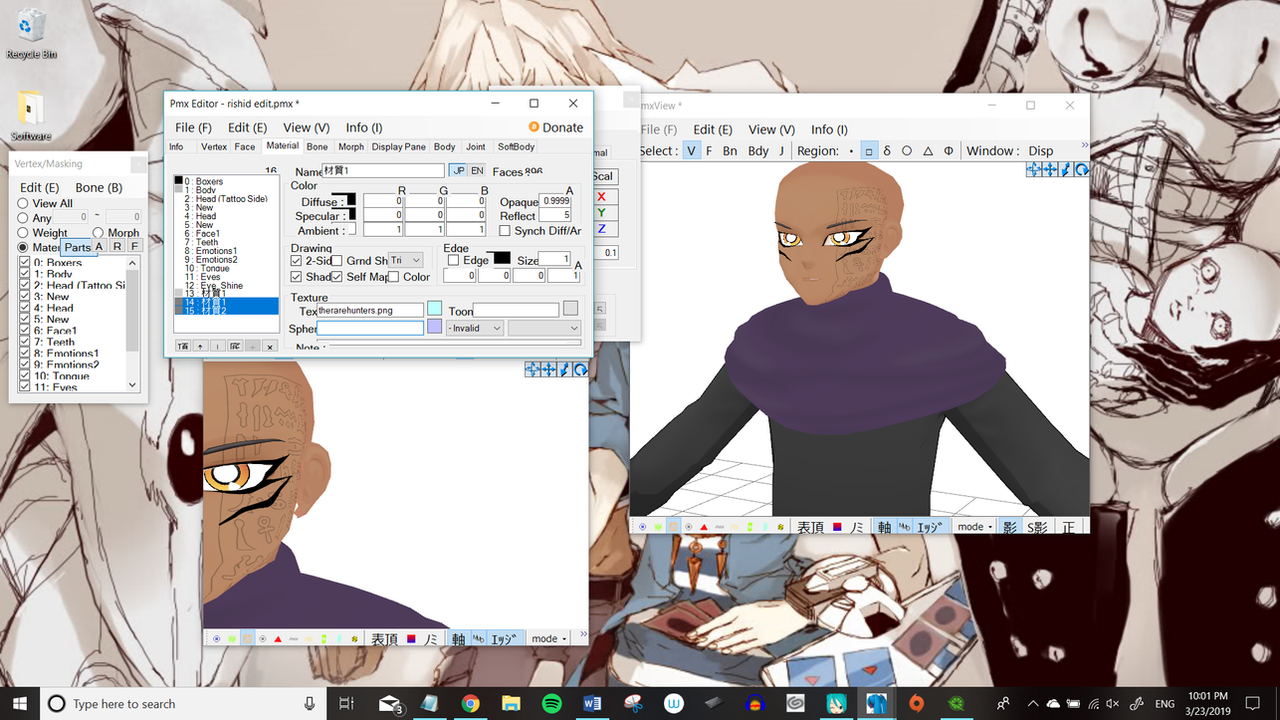Open the Tri drawing type dropdown
The height and width of the screenshot is (720, 1280).
406,260
